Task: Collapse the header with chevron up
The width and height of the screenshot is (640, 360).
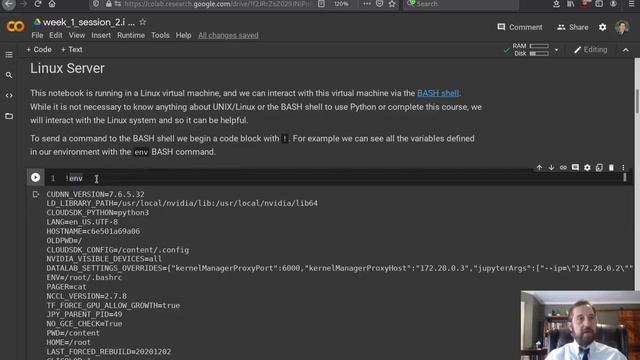Action: [x=626, y=50]
